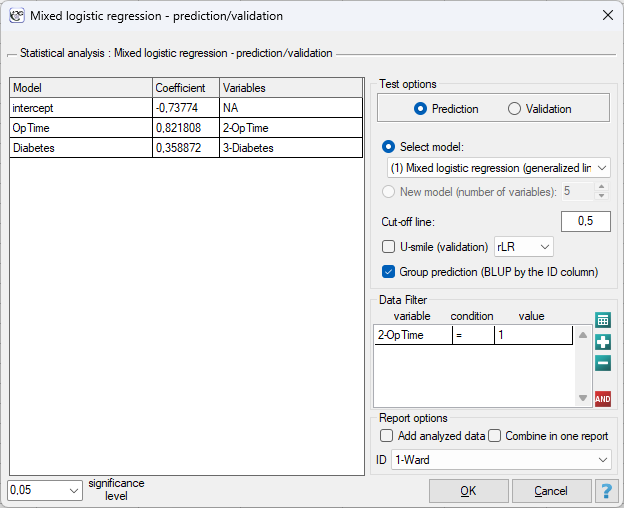
Task: Check the Add analyzed data option
Action: click(386, 436)
